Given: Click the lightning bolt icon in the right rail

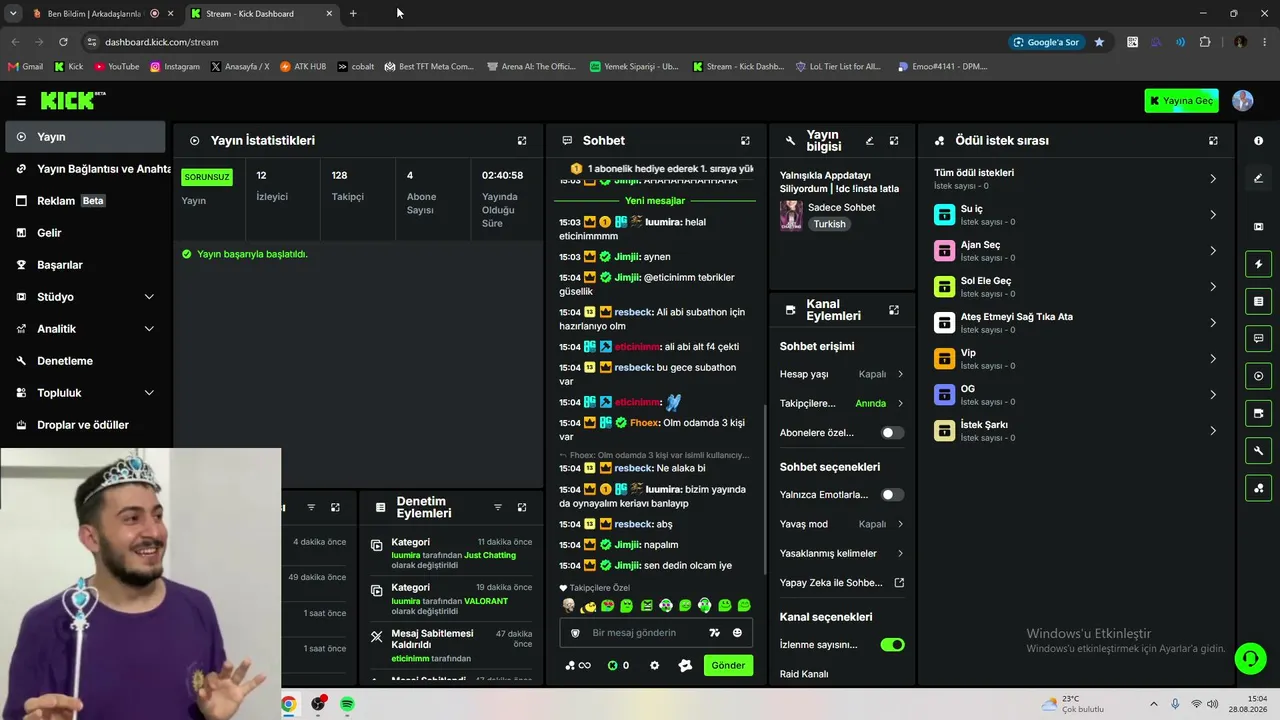Looking at the screenshot, I should pyautogui.click(x=1258, y=264).
